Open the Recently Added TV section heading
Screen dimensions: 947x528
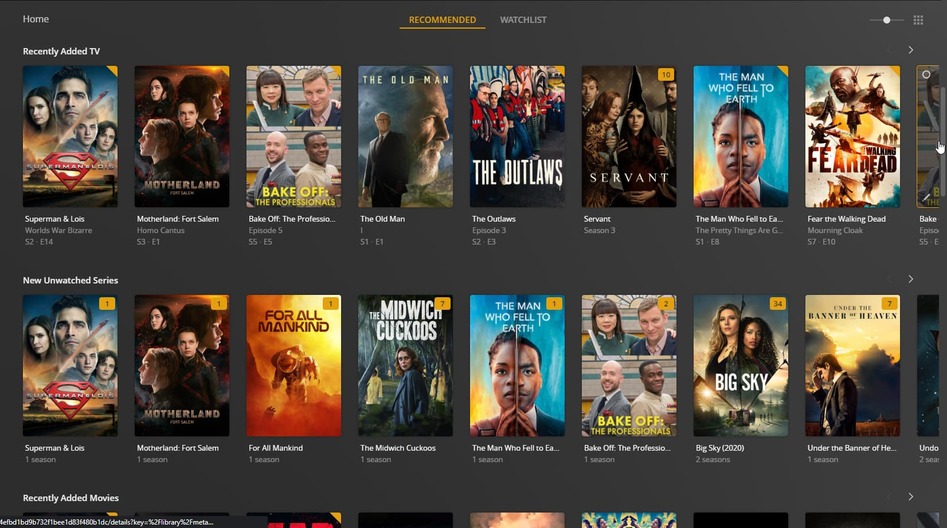pyautogui.click(x=61, y=51)
